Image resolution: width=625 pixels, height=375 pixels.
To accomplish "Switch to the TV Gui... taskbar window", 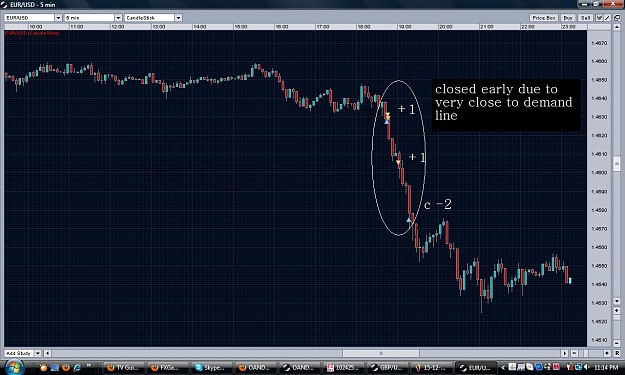I will point(123,367).
